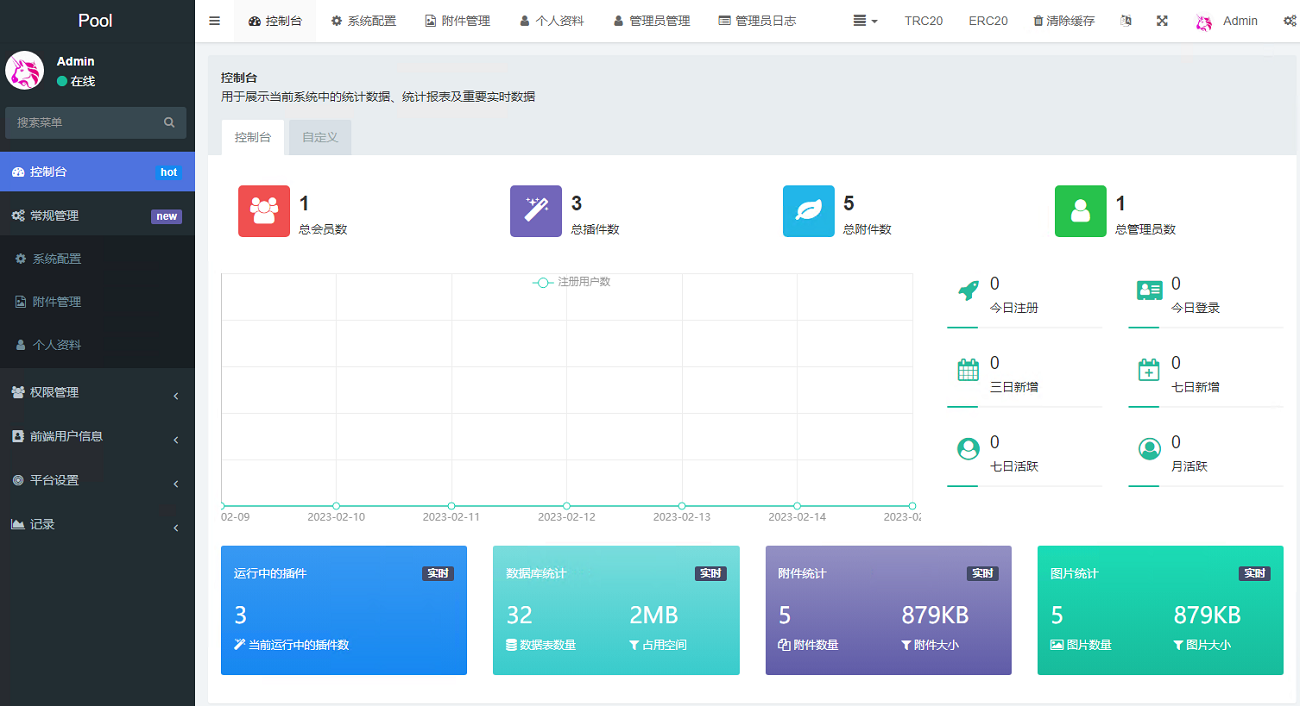The height and width of the screenshot is (706, 1300).
Task: Click the hamburger sidebar toggle icon
Action: [214, 21]
